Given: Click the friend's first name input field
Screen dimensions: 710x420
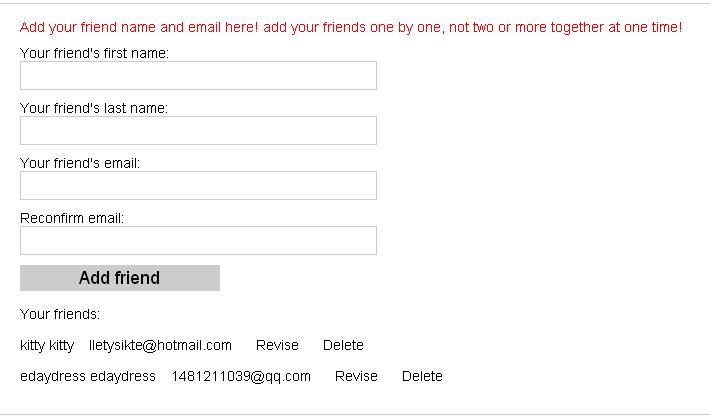Looking at the screenshot, I should (198, 76).
